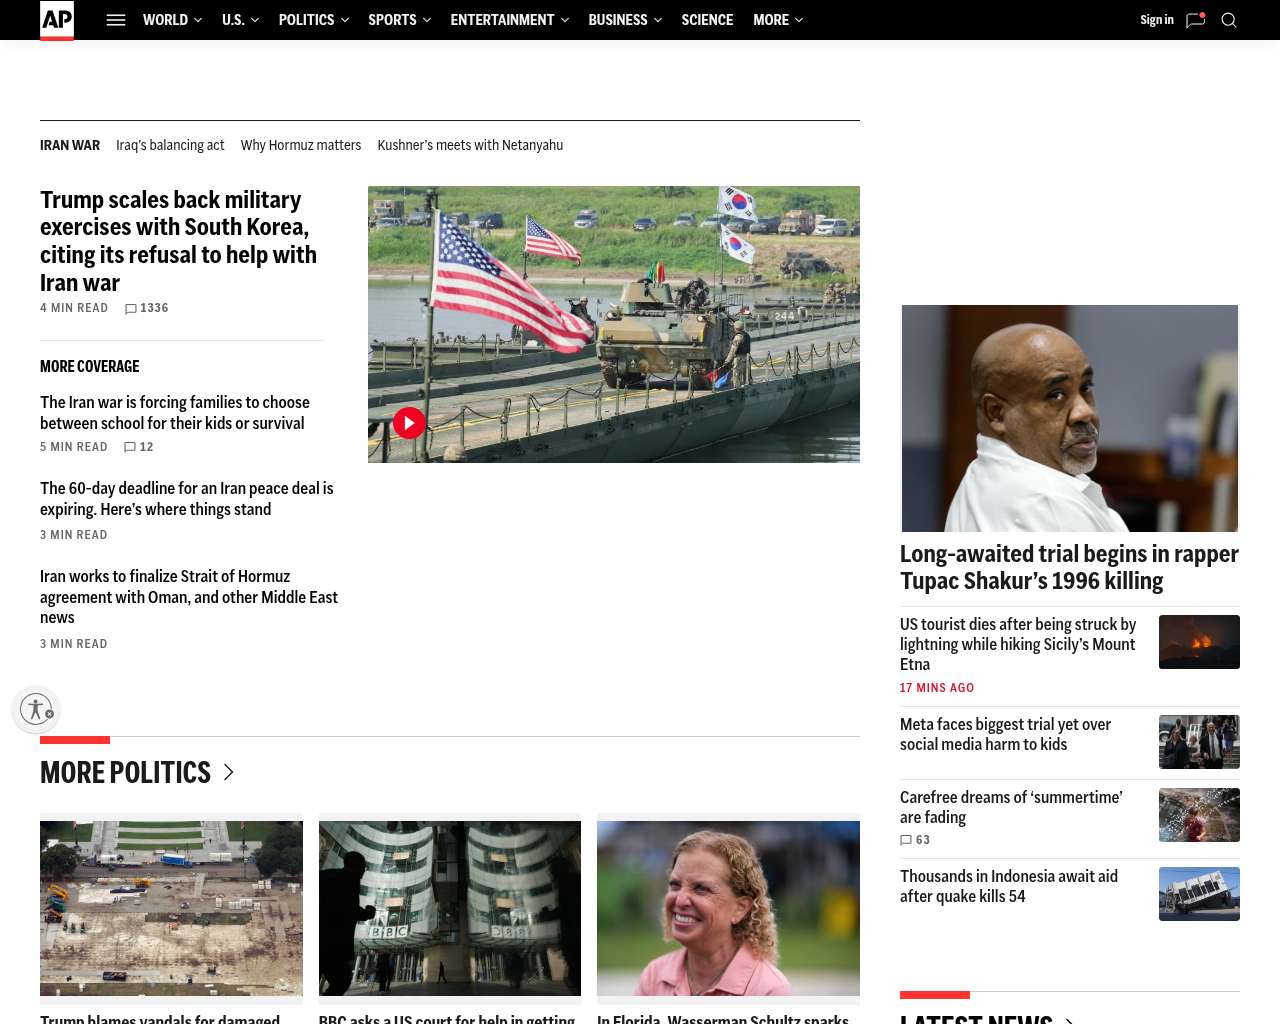This screenshot has height=1024, width=1280.
Task: Open the hamburger menu icon
Action: point(116,20)
